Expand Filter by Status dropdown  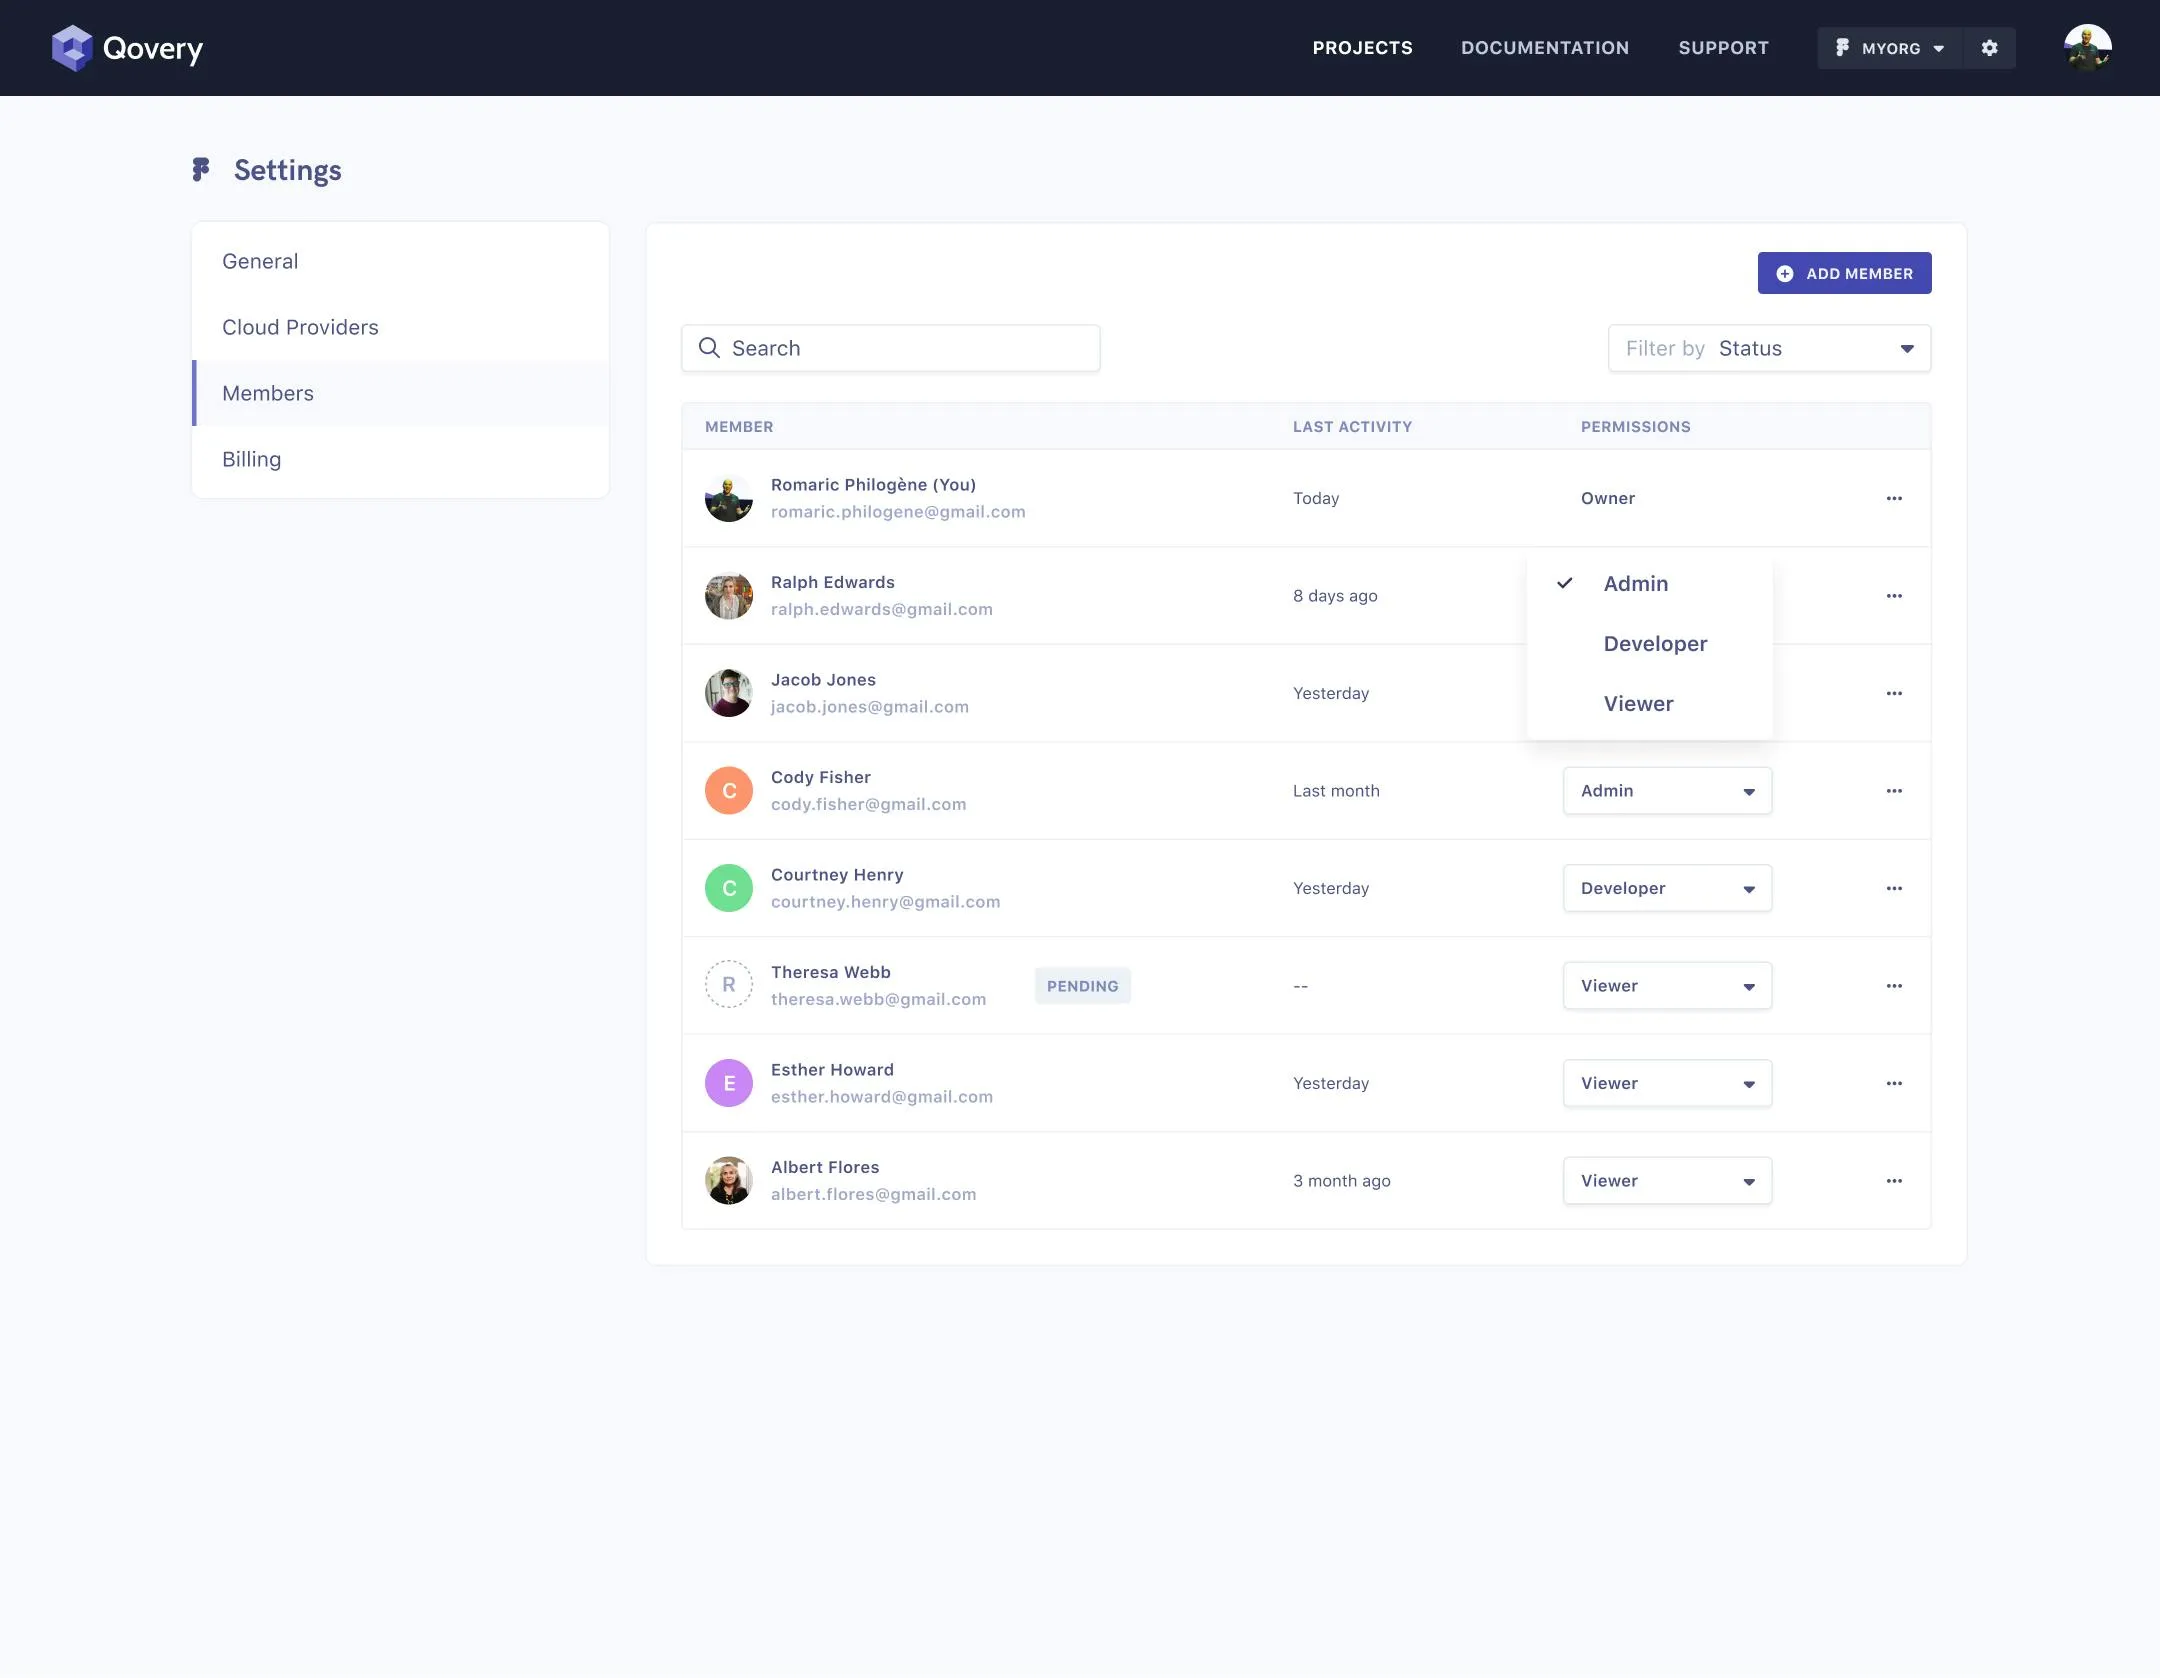click(x=1769, y=348)
